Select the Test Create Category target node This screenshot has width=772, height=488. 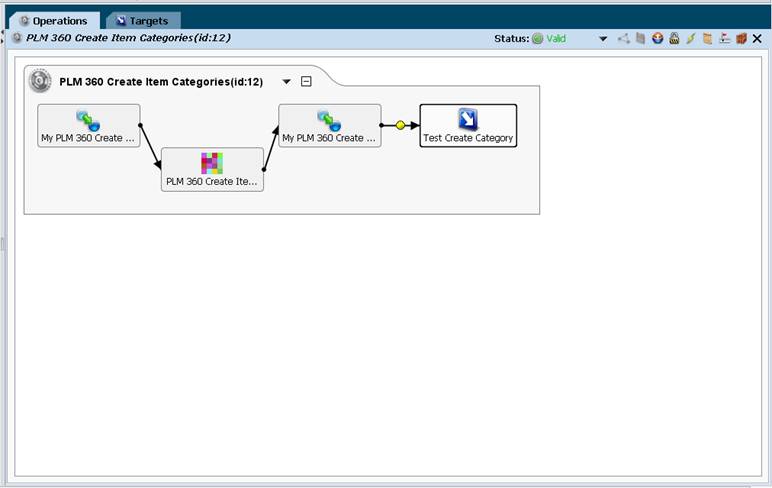[468, 126]
